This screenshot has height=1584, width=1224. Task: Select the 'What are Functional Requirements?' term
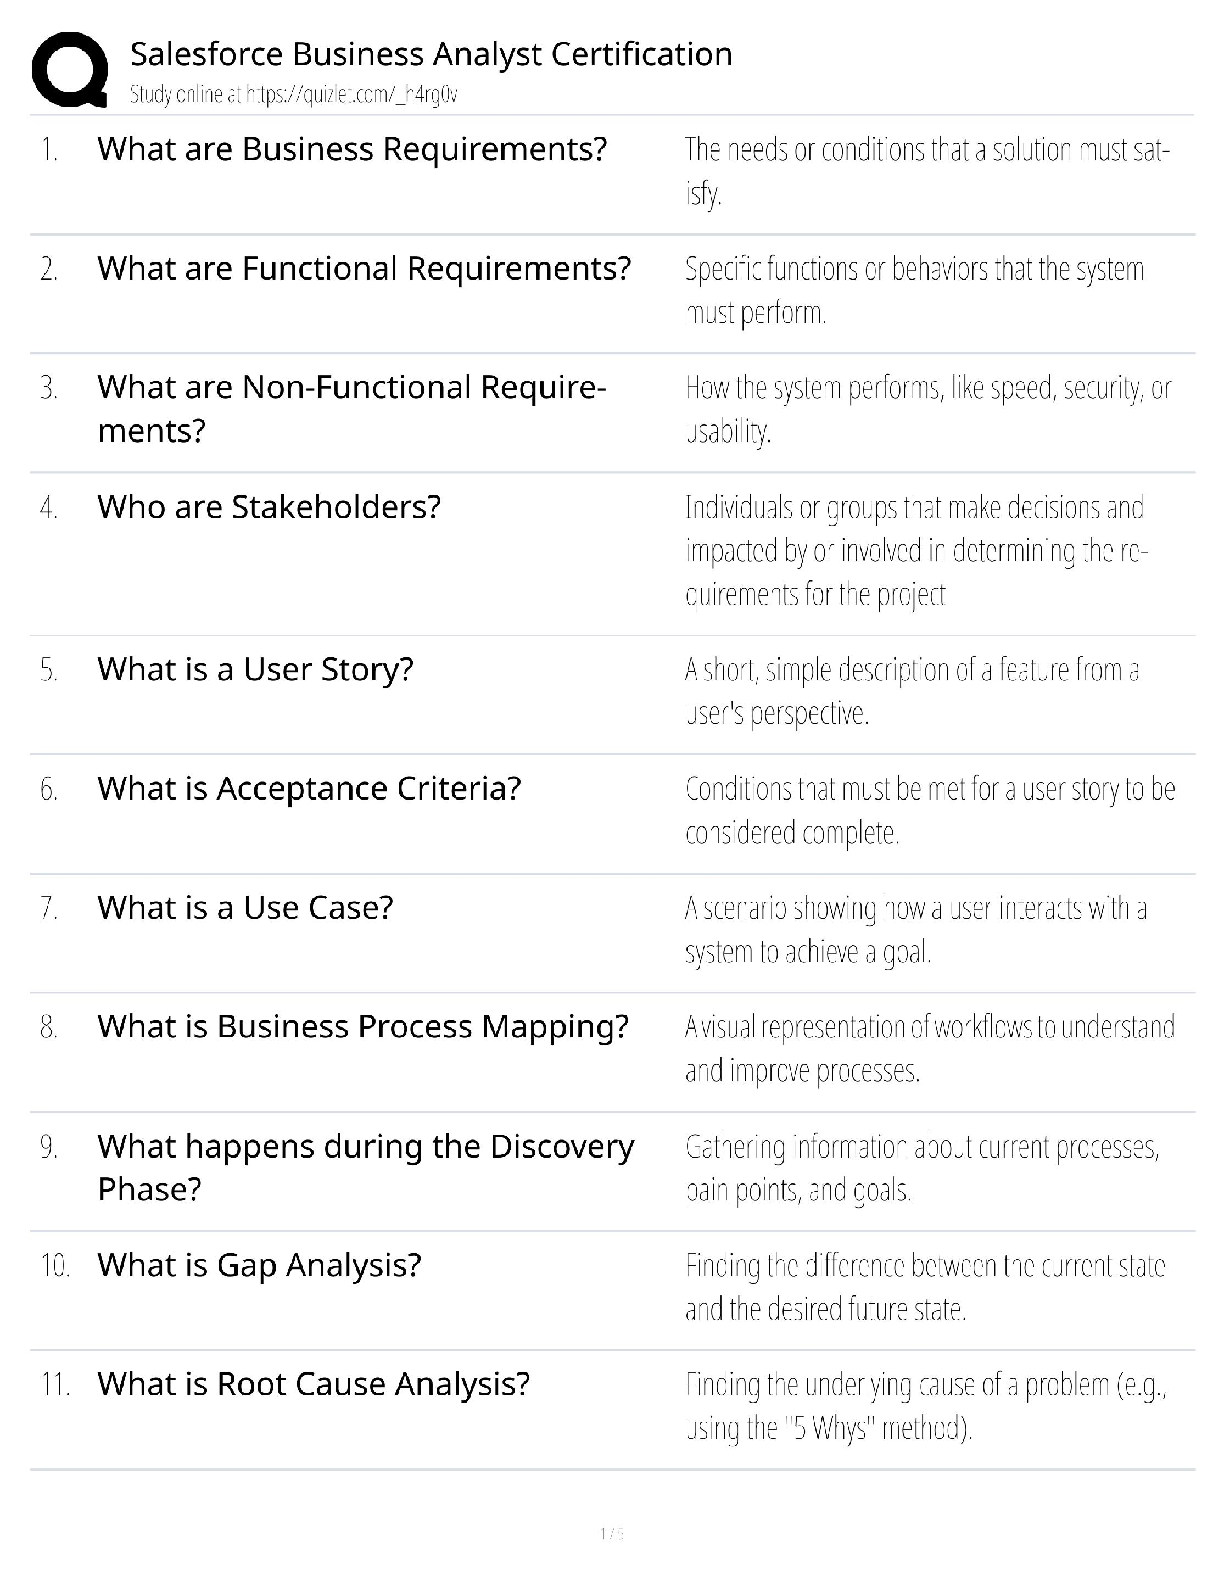(x=364, y=268)
